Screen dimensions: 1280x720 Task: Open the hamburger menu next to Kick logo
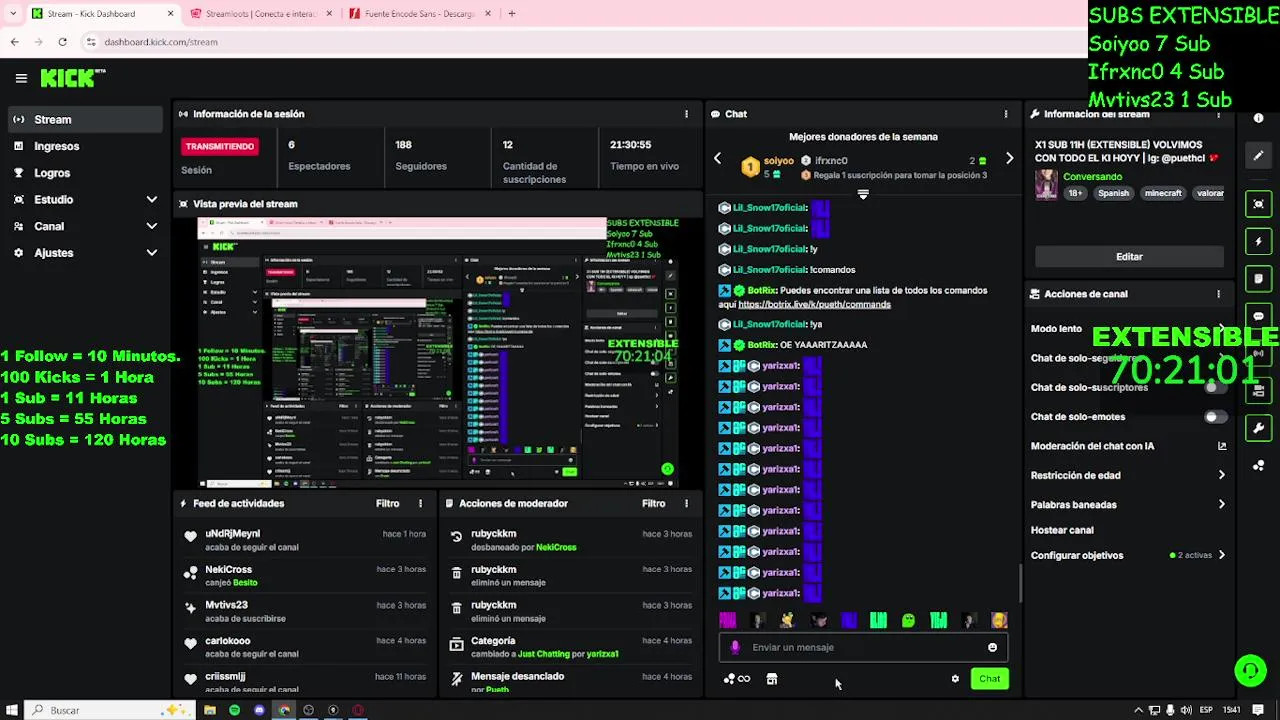21,78
